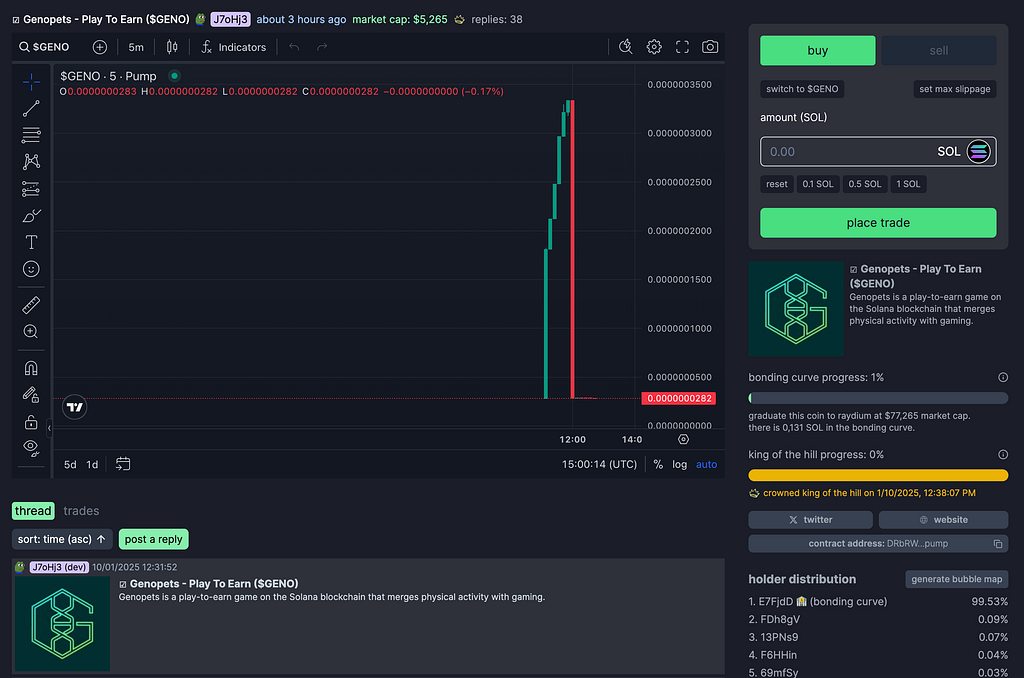Open the emoji icons tool
The width and height of the screenshot is (1024, 678).
click(31, 269)
